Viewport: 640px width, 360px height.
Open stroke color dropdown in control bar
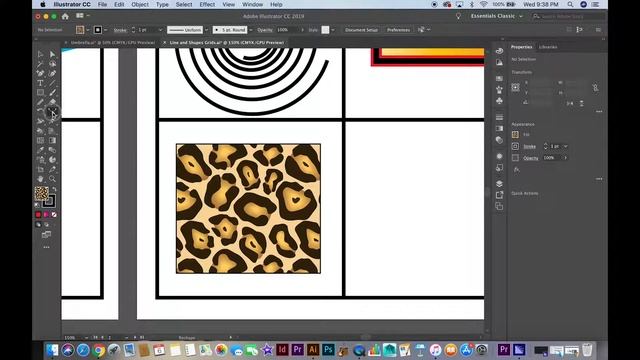point(106,30)
